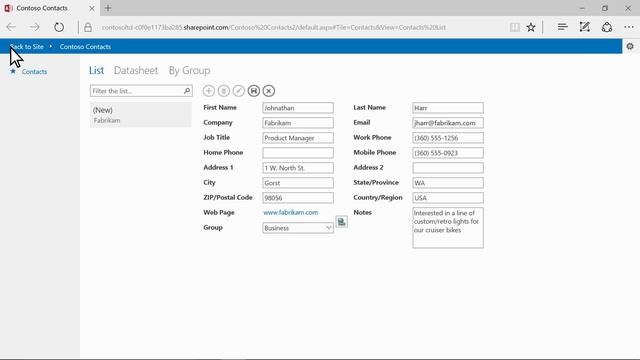The width and height of the screenshot is (640, 360).
Task: Click the favorites star icon in address bar
Action: [x=531, y=27]
